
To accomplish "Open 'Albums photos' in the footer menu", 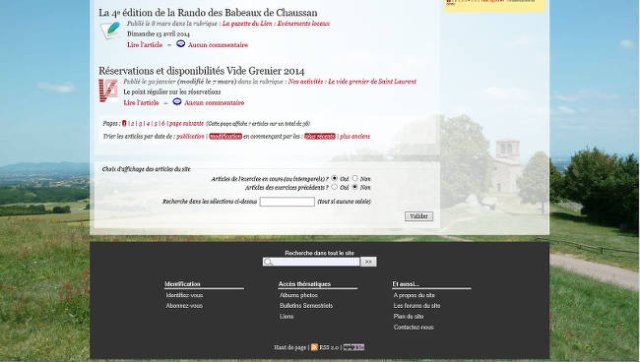I will click(299, 295).
